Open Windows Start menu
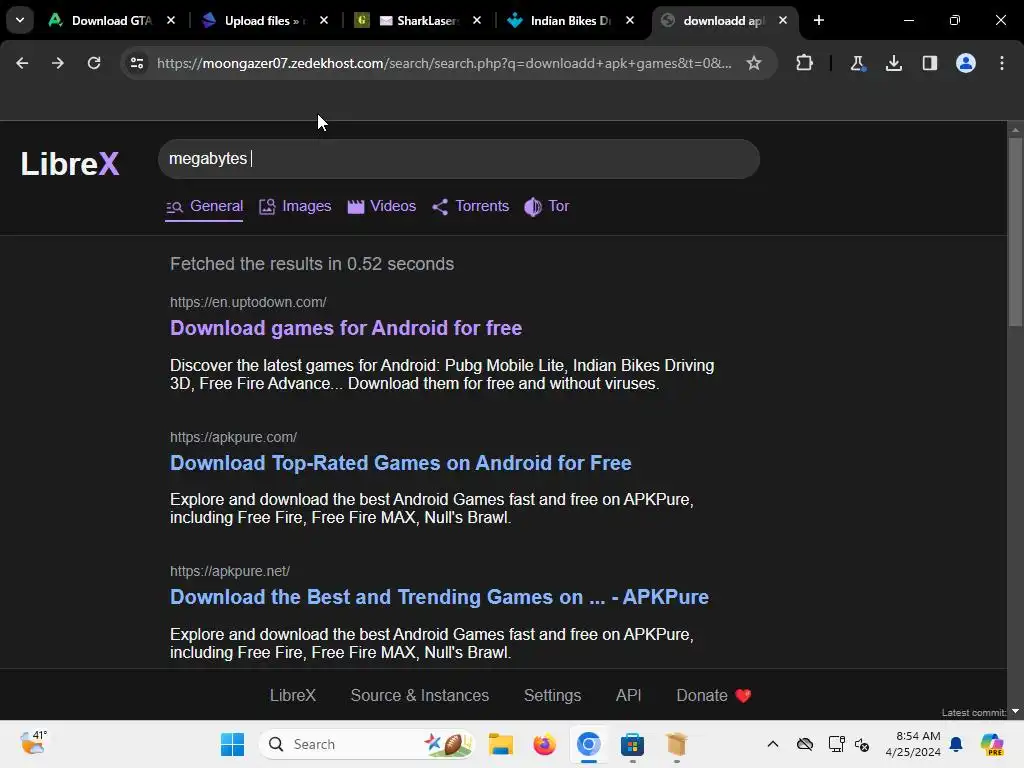Screen dimensions: 1024x768 pos(232,744)
